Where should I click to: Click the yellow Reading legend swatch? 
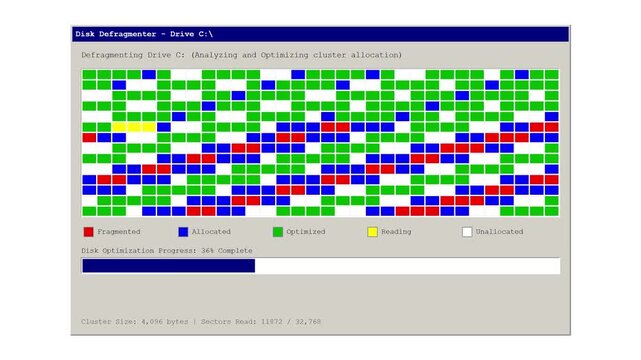click(x=372, y=232)
